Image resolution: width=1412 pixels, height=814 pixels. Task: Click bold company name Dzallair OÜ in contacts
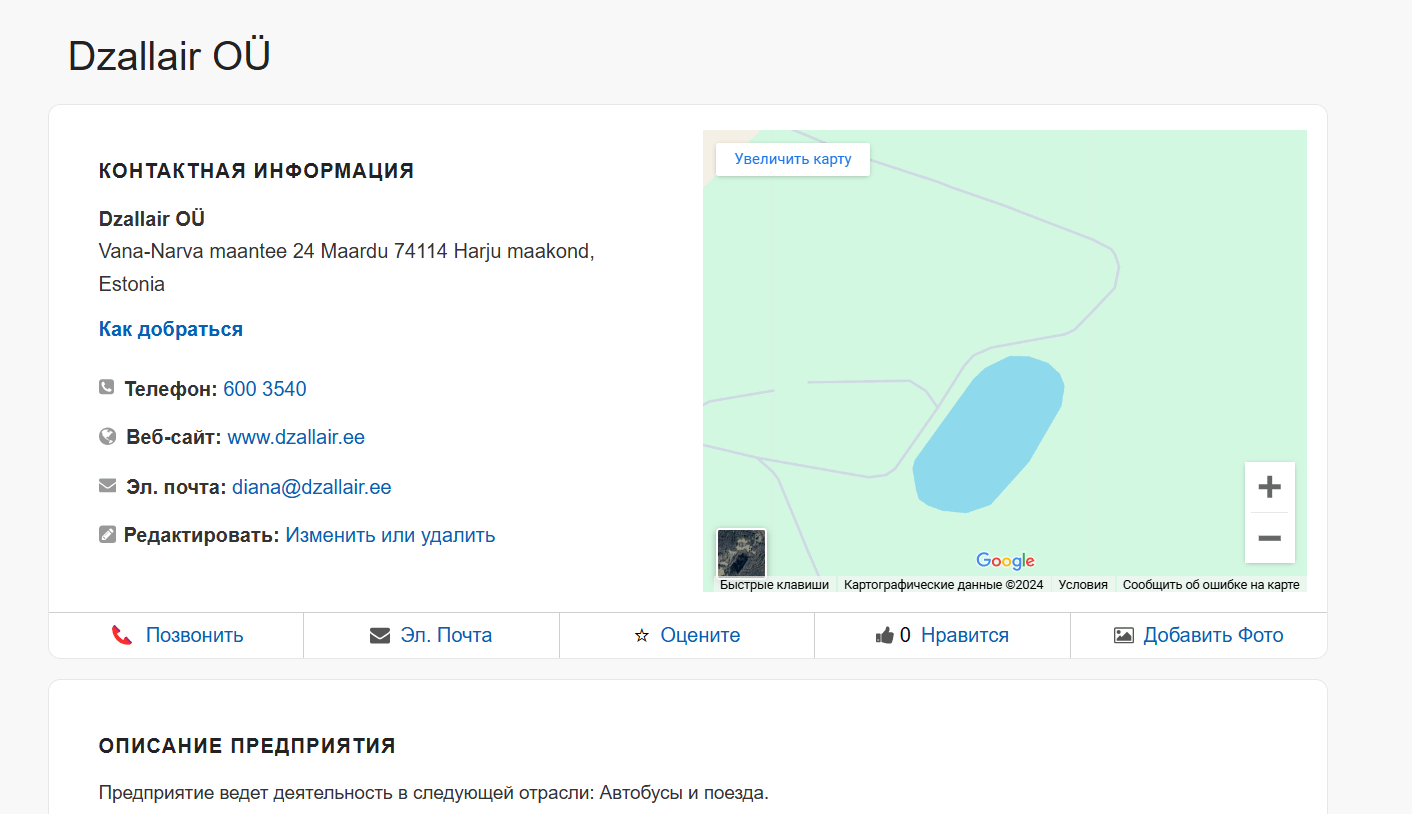152,219
